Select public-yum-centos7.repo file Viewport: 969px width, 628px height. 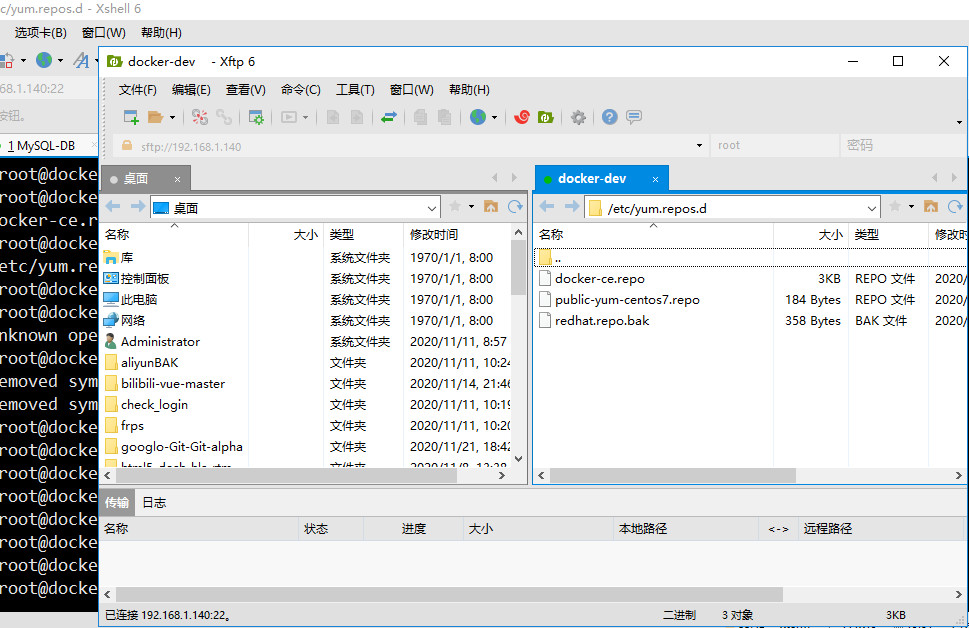pos(627,300)
